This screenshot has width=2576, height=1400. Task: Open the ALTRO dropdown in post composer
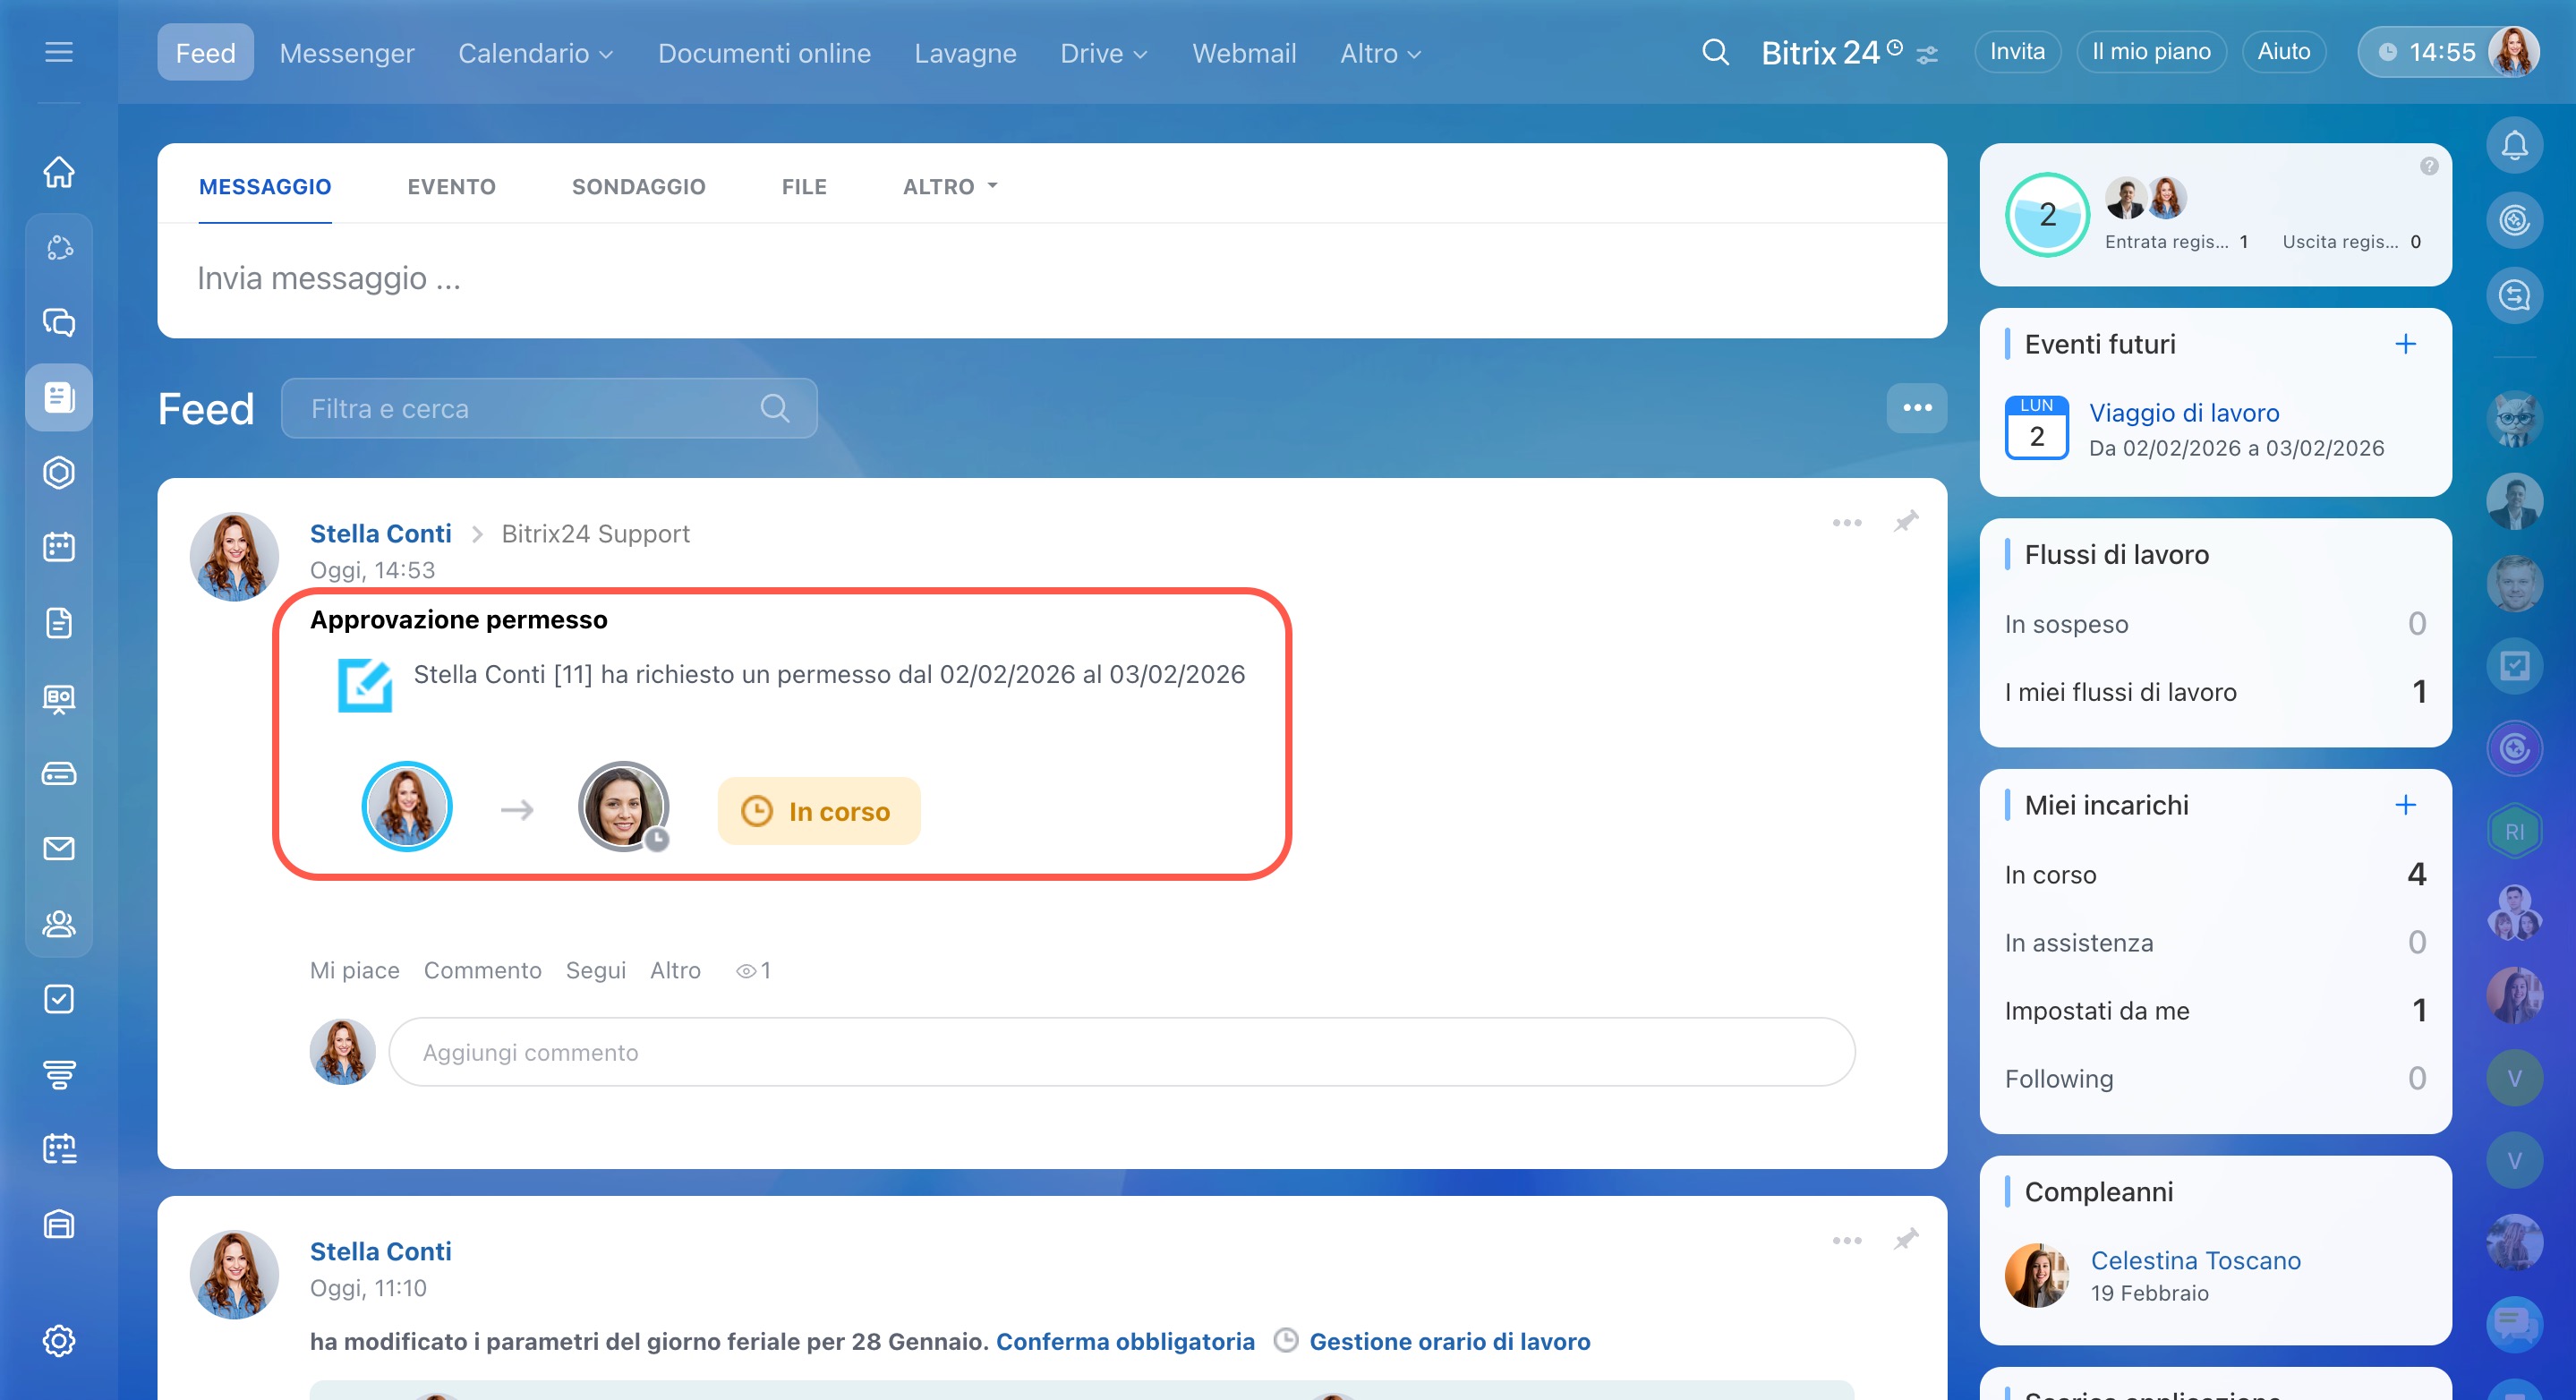click(x=949, y=187)
